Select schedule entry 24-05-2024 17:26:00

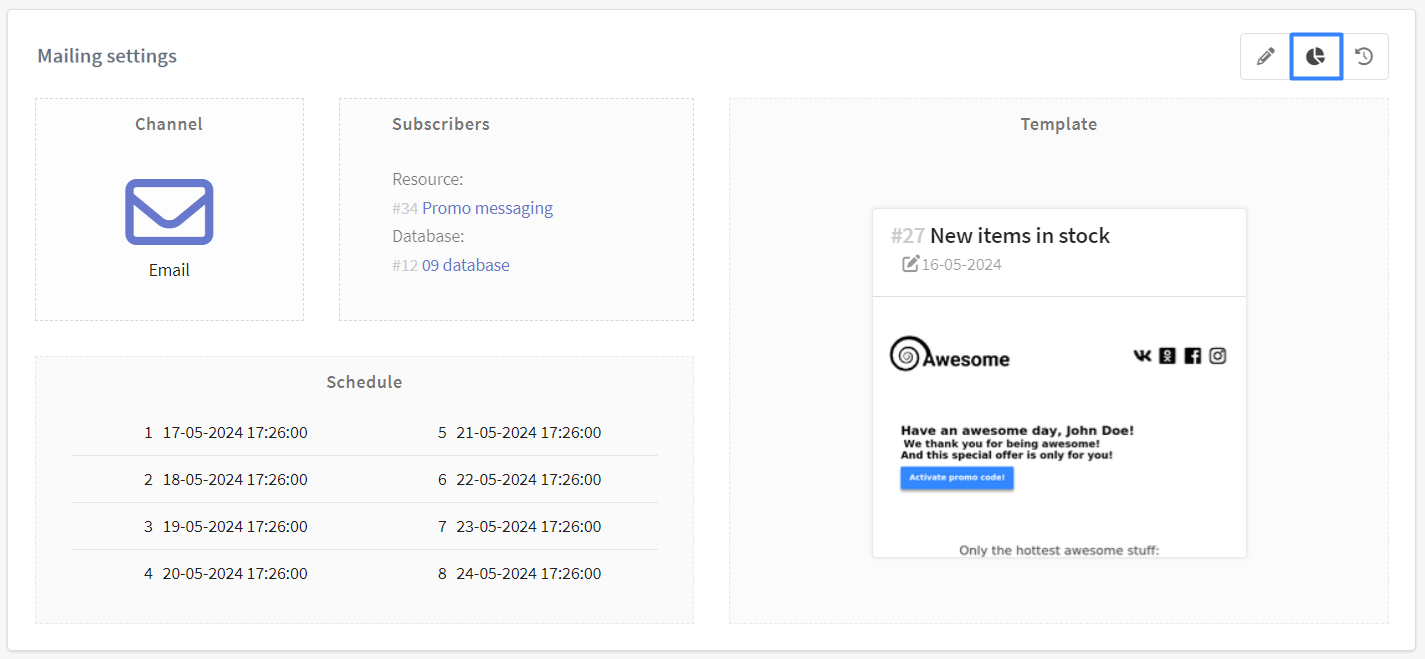(528, 574)
